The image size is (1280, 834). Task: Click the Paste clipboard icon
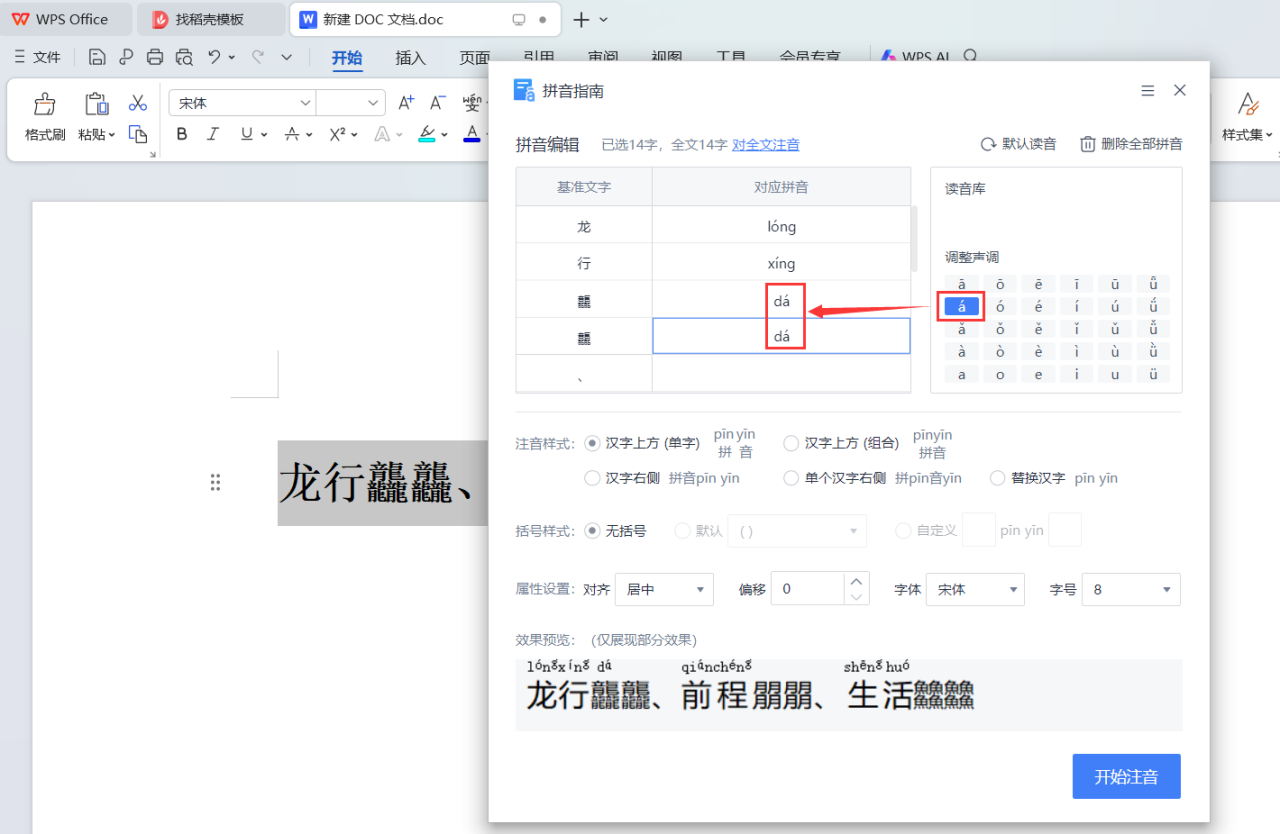(x=97, y=103)
